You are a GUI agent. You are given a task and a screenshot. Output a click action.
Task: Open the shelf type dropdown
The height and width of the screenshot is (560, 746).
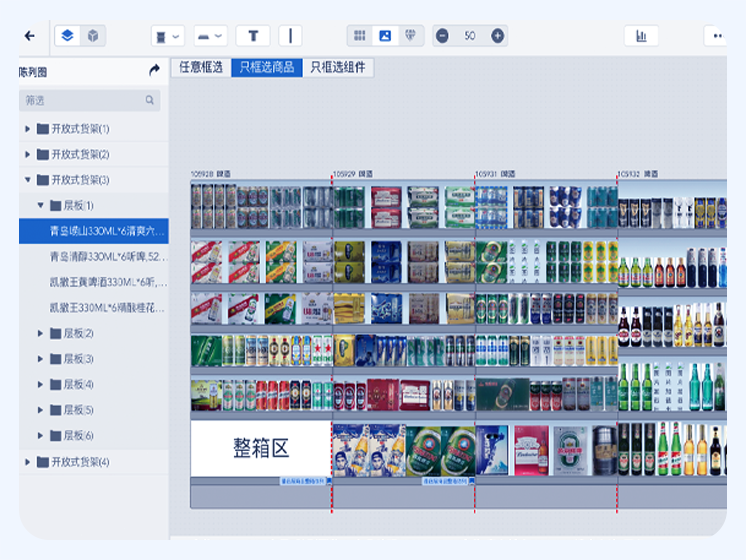tap(167, 36)
